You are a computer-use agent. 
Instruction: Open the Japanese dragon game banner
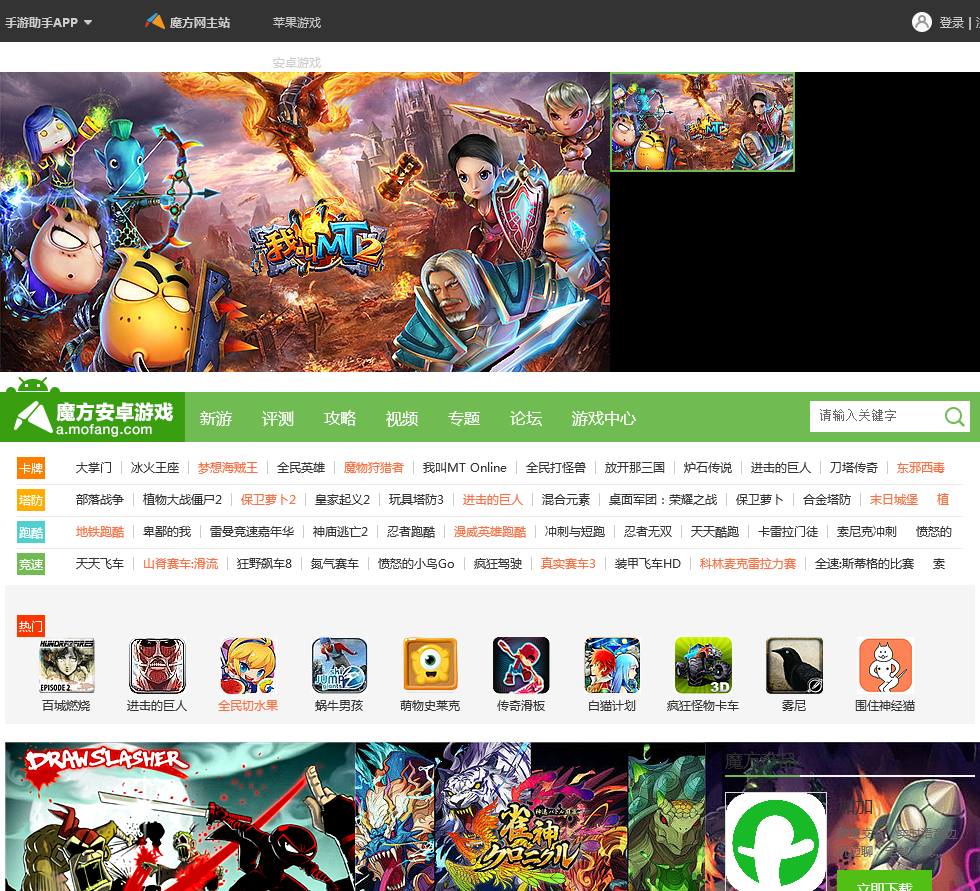tap(530, 817)
